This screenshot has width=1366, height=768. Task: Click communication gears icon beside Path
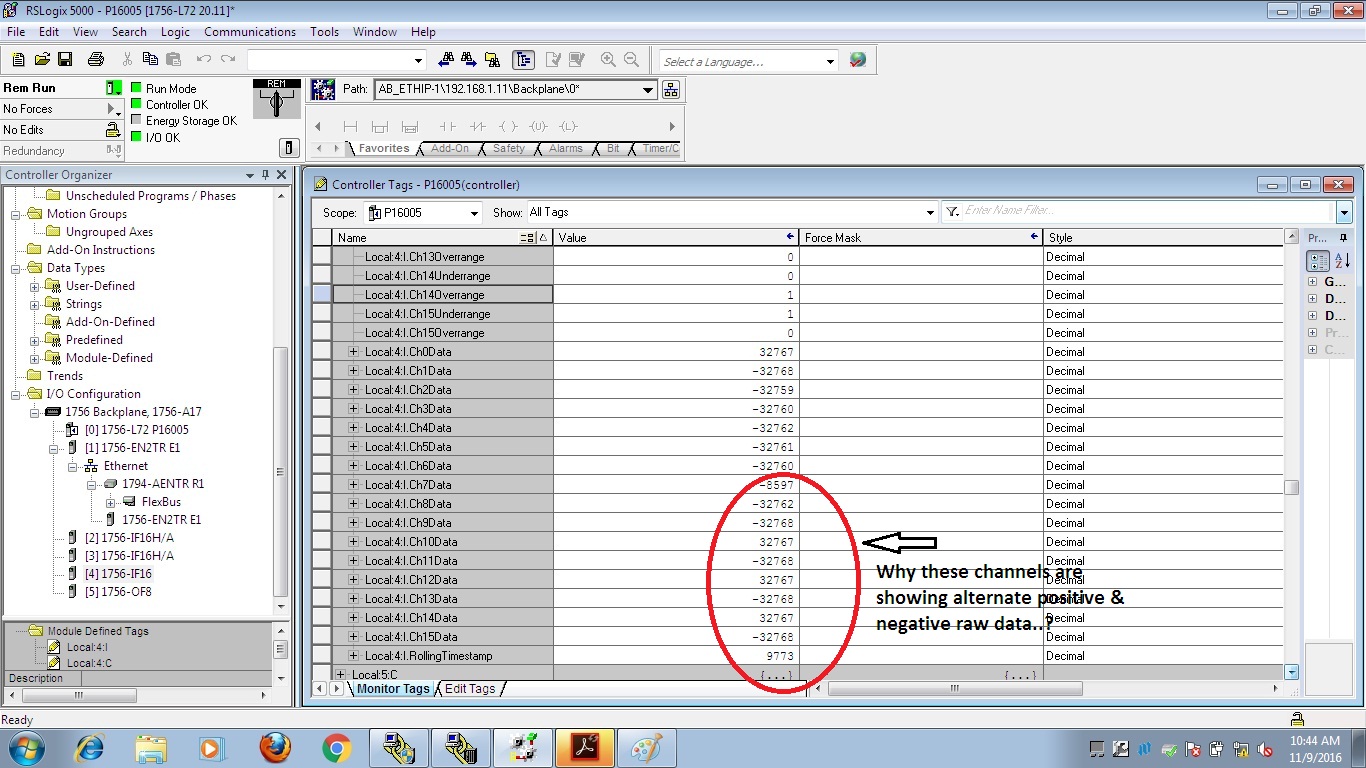323,89
